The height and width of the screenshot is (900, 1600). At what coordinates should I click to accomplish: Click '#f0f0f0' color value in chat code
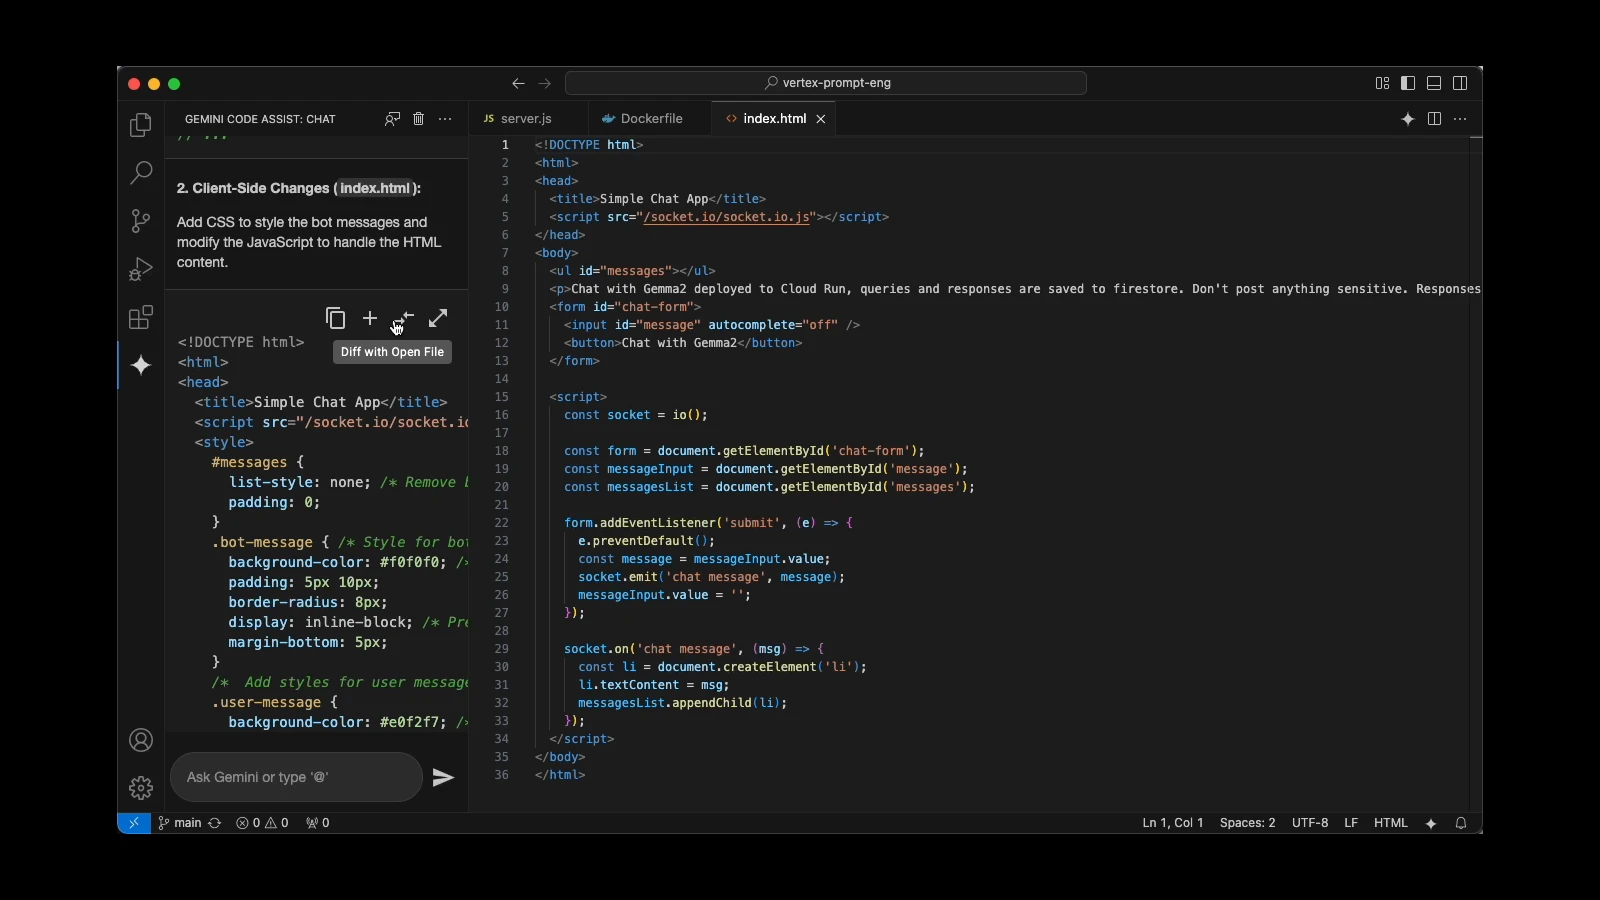pyautogui.click(x=410, y=562)
